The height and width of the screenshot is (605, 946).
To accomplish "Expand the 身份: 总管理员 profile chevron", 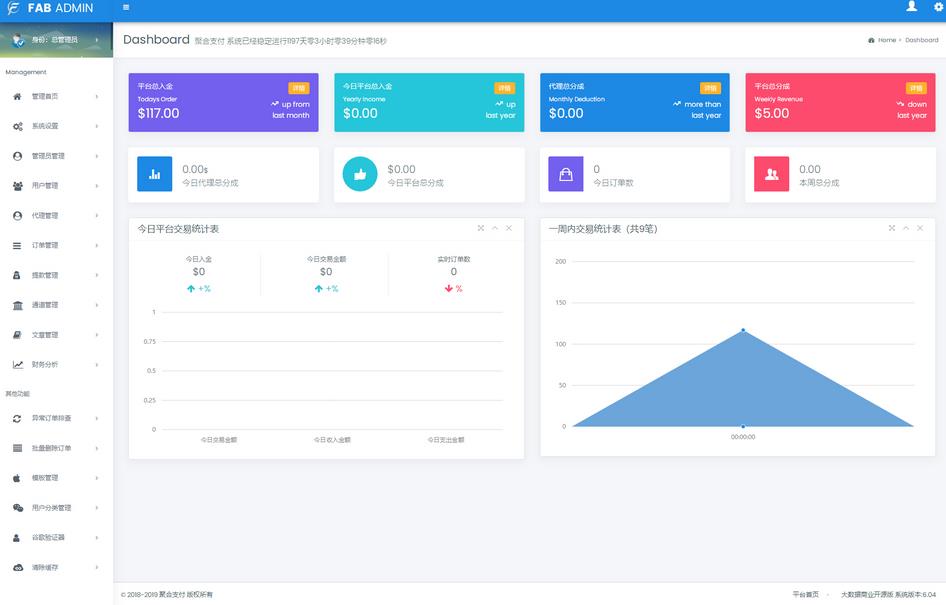I will pos(97,40).
